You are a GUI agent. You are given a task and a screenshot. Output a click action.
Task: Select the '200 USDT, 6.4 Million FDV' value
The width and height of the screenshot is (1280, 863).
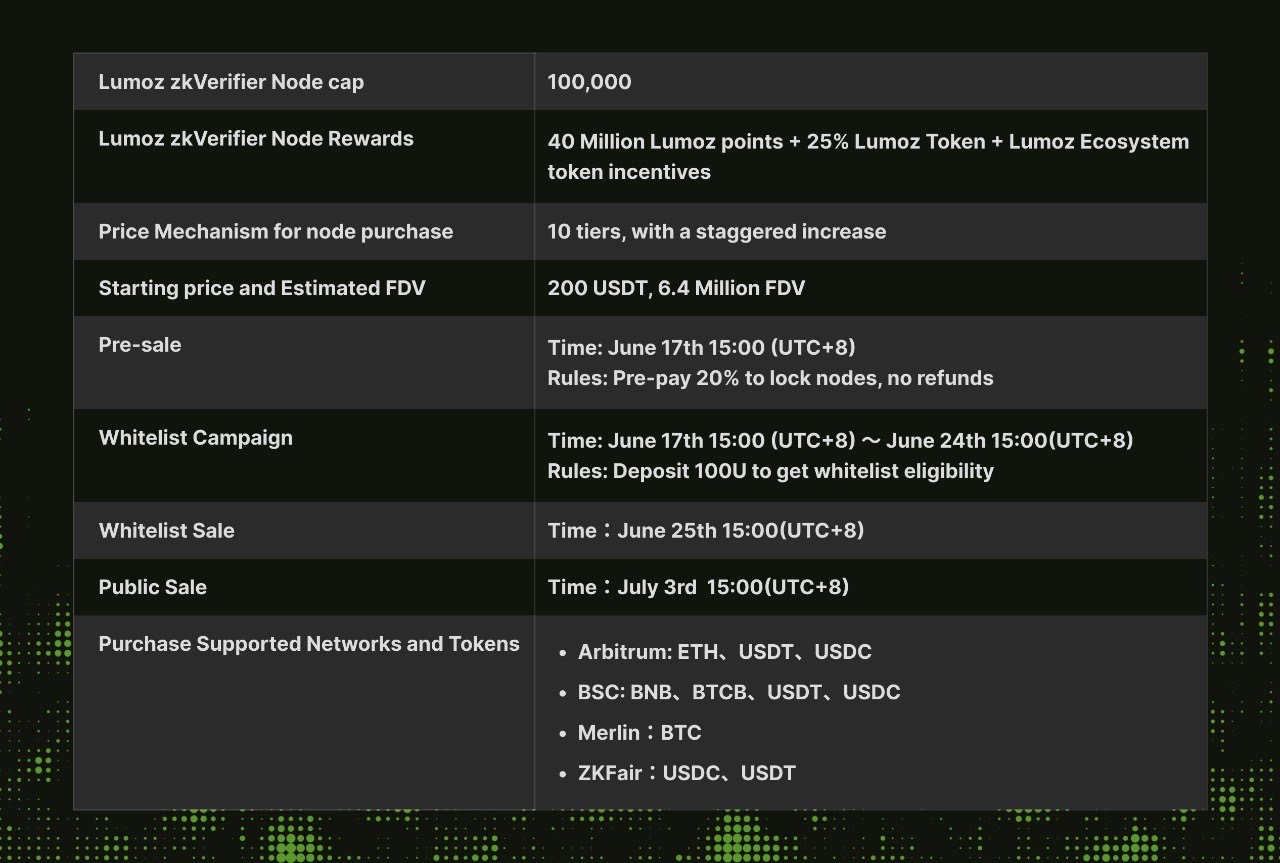pyautogui.click(x=676, y=288)
